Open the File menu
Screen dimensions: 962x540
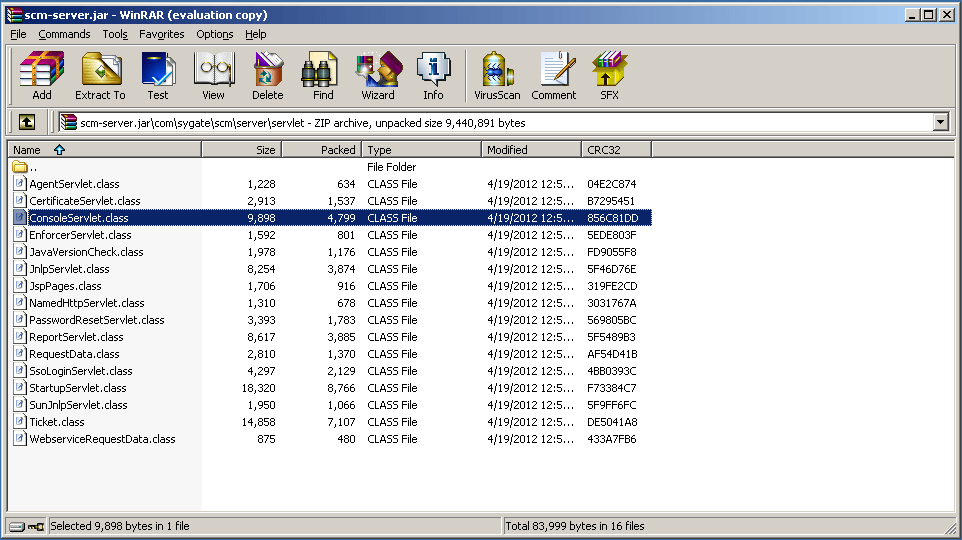(x=18, y=34)
